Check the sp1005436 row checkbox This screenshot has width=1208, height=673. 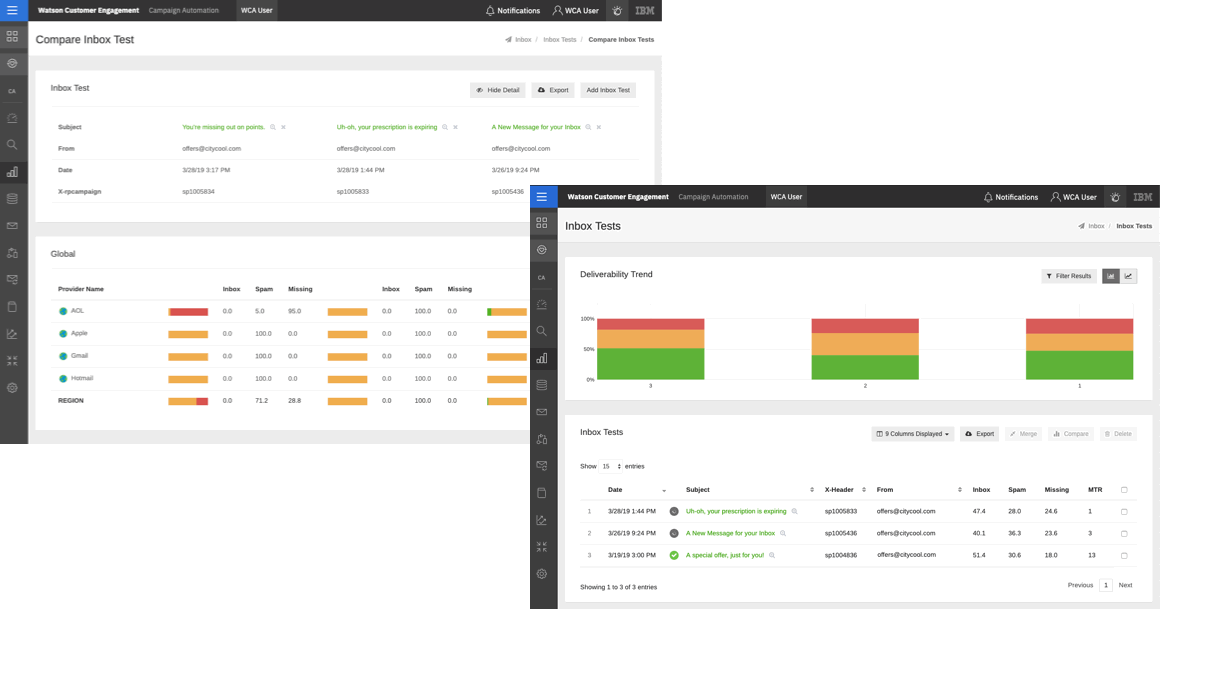point(1124,534)
